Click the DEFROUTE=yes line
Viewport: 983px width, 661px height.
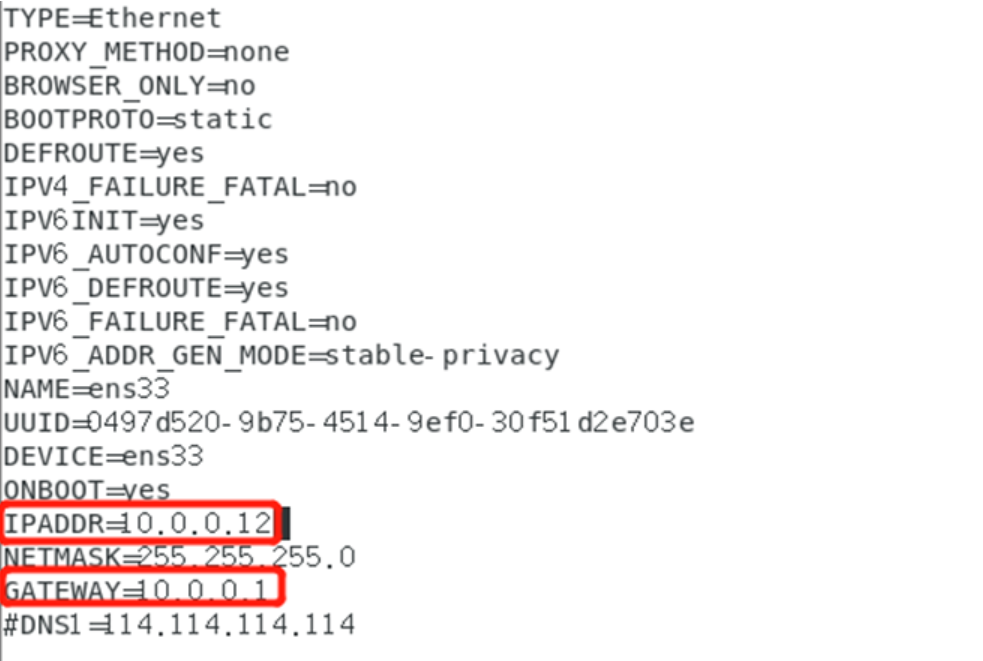[104, 154]
